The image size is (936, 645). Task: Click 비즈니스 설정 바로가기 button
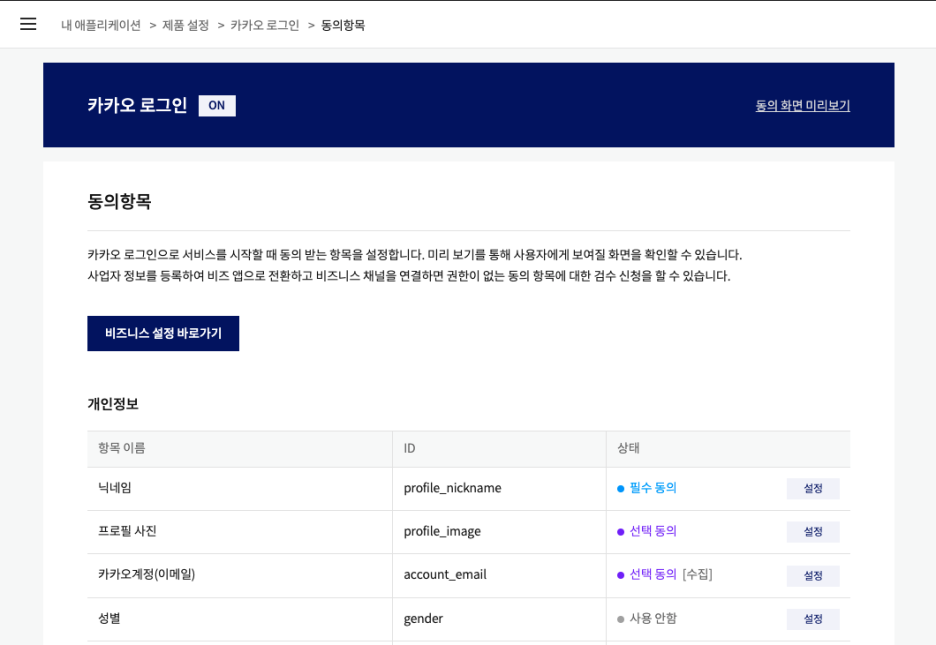163,334
